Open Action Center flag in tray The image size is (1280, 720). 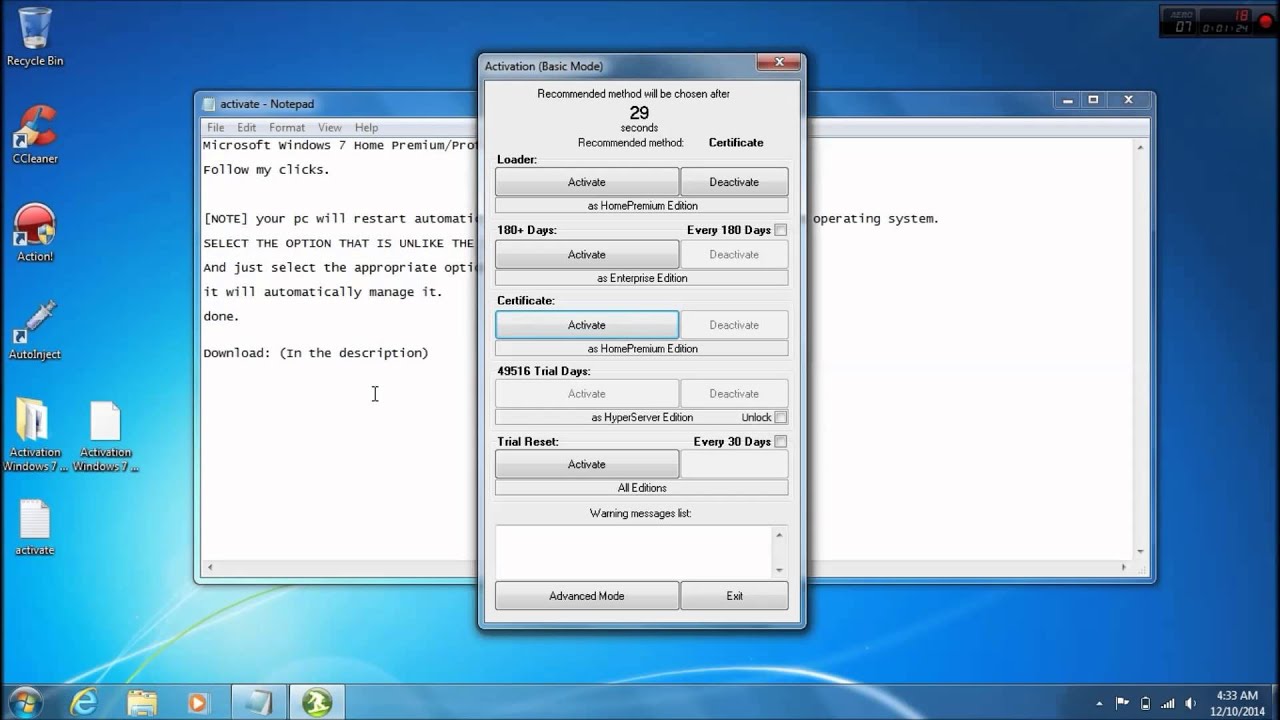tap(1122, 703)
